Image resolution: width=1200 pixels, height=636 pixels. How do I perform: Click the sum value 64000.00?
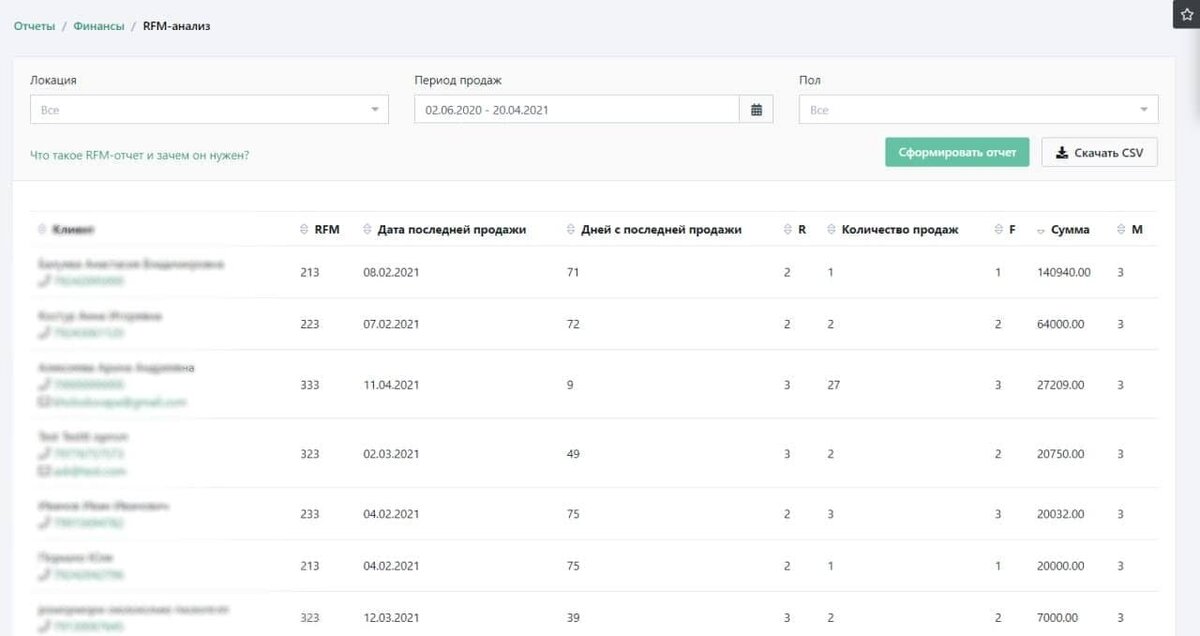(x=1061, y=324)
